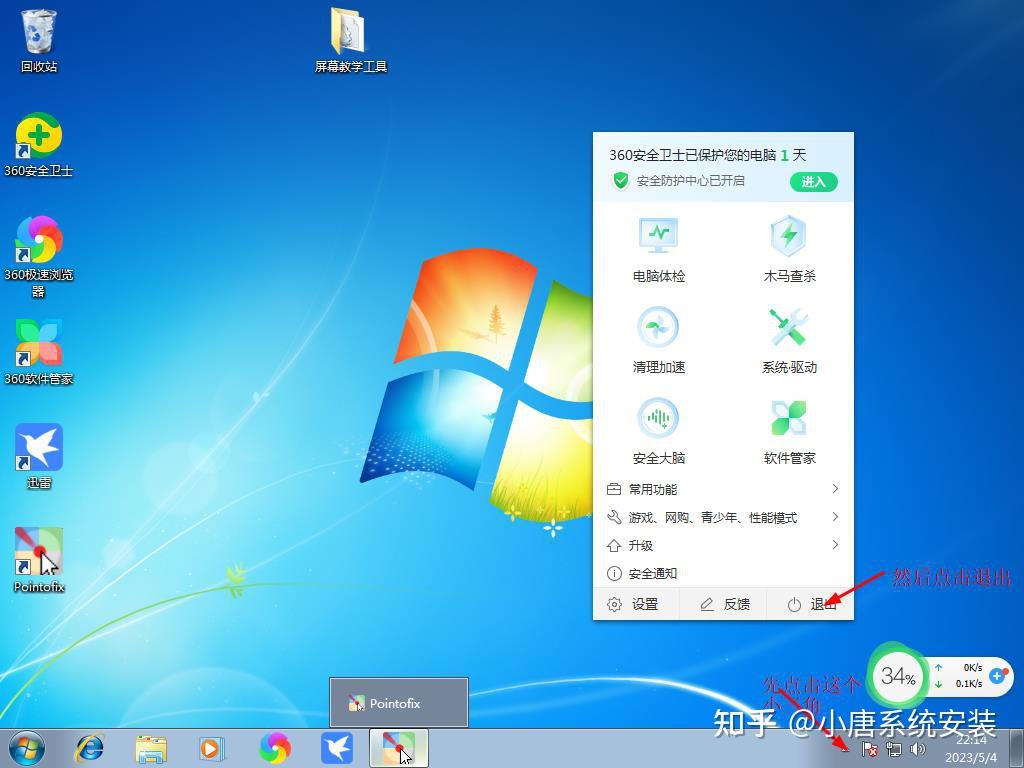Click the Pointofix taskbar button
Image resolution: width=1024 pixels, height=768 pixels.
pos(398,748)
